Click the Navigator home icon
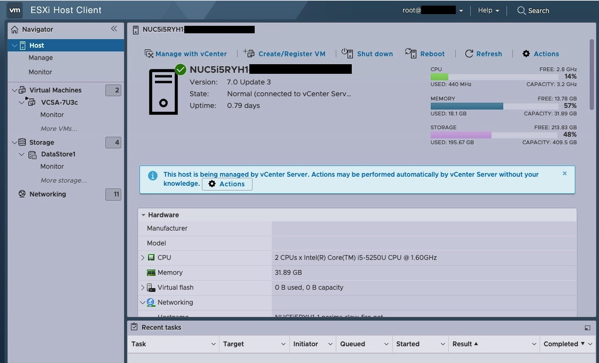The image size is (599, 363). [x=15, y=29]
